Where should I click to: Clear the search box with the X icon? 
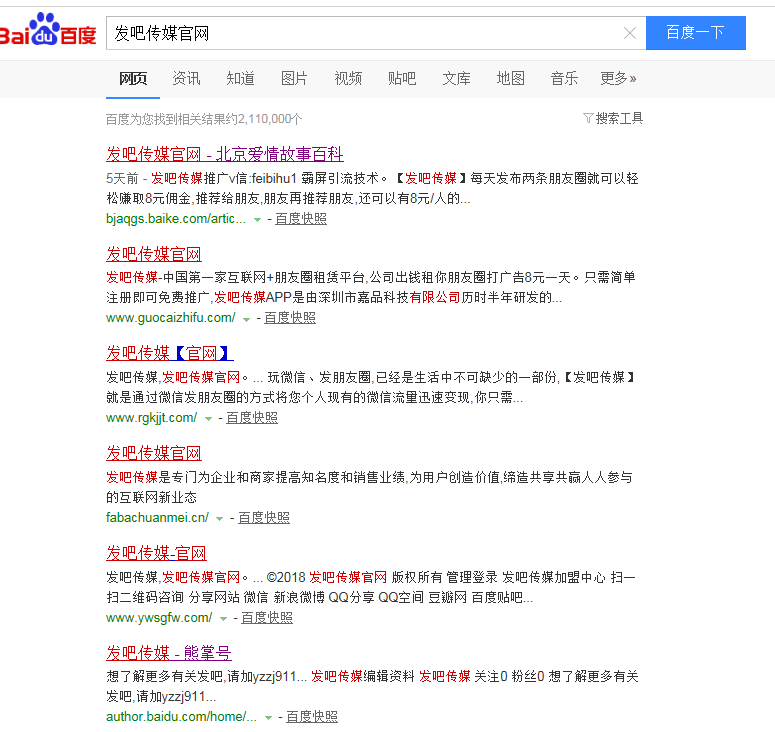(630, 33)
